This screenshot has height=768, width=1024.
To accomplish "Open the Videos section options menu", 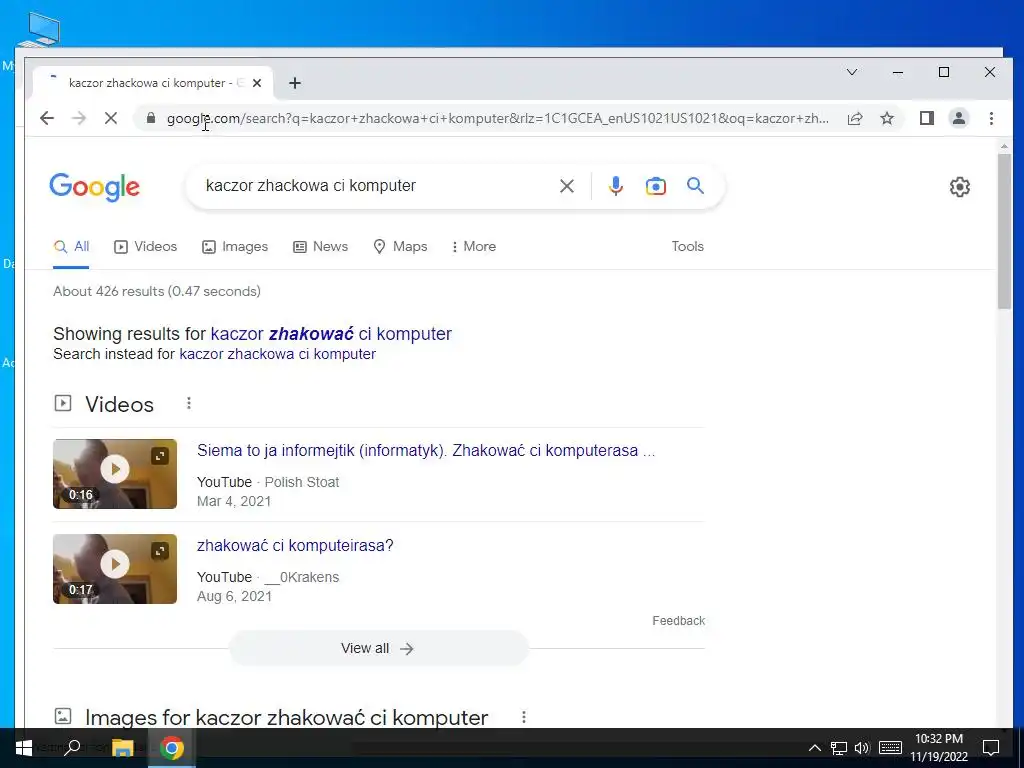I will click(189, 404).
